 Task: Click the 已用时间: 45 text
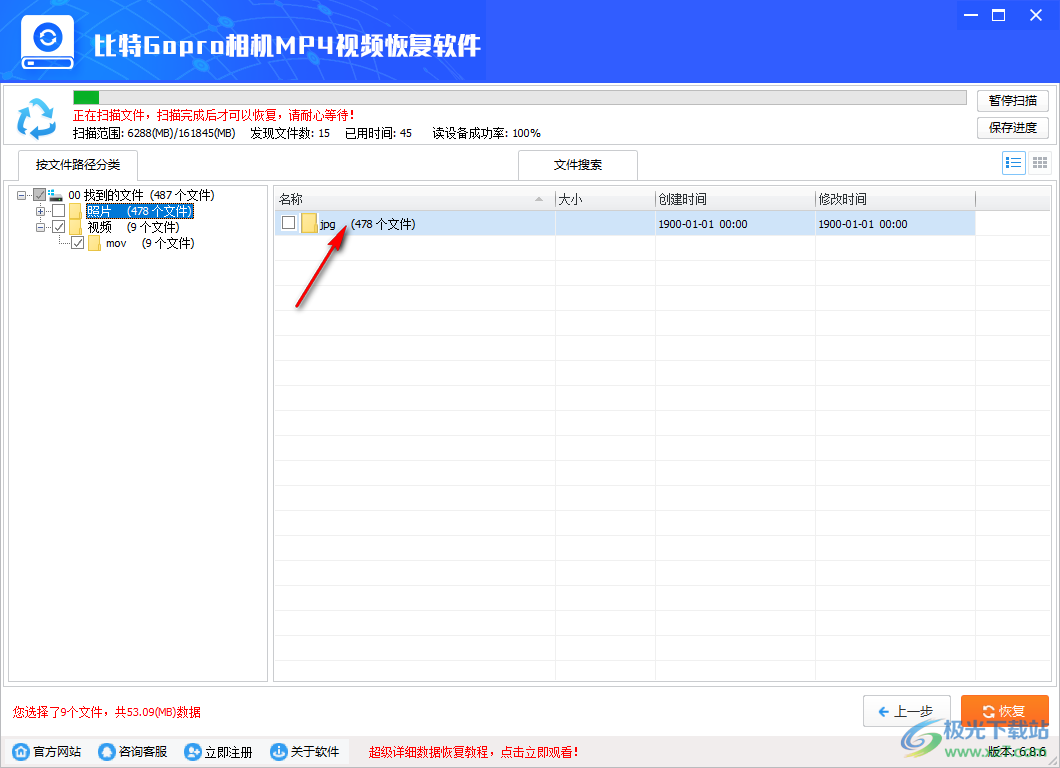click(x=378, y=133)
